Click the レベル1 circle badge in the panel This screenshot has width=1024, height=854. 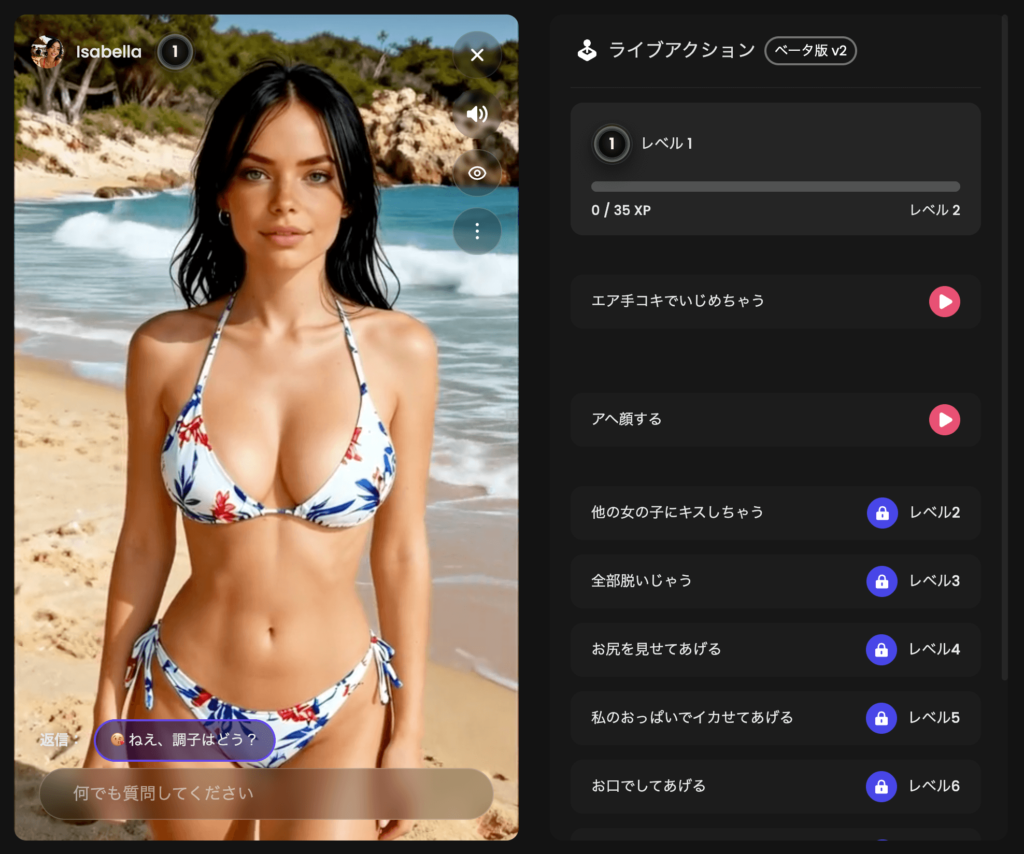click(613, 143)
